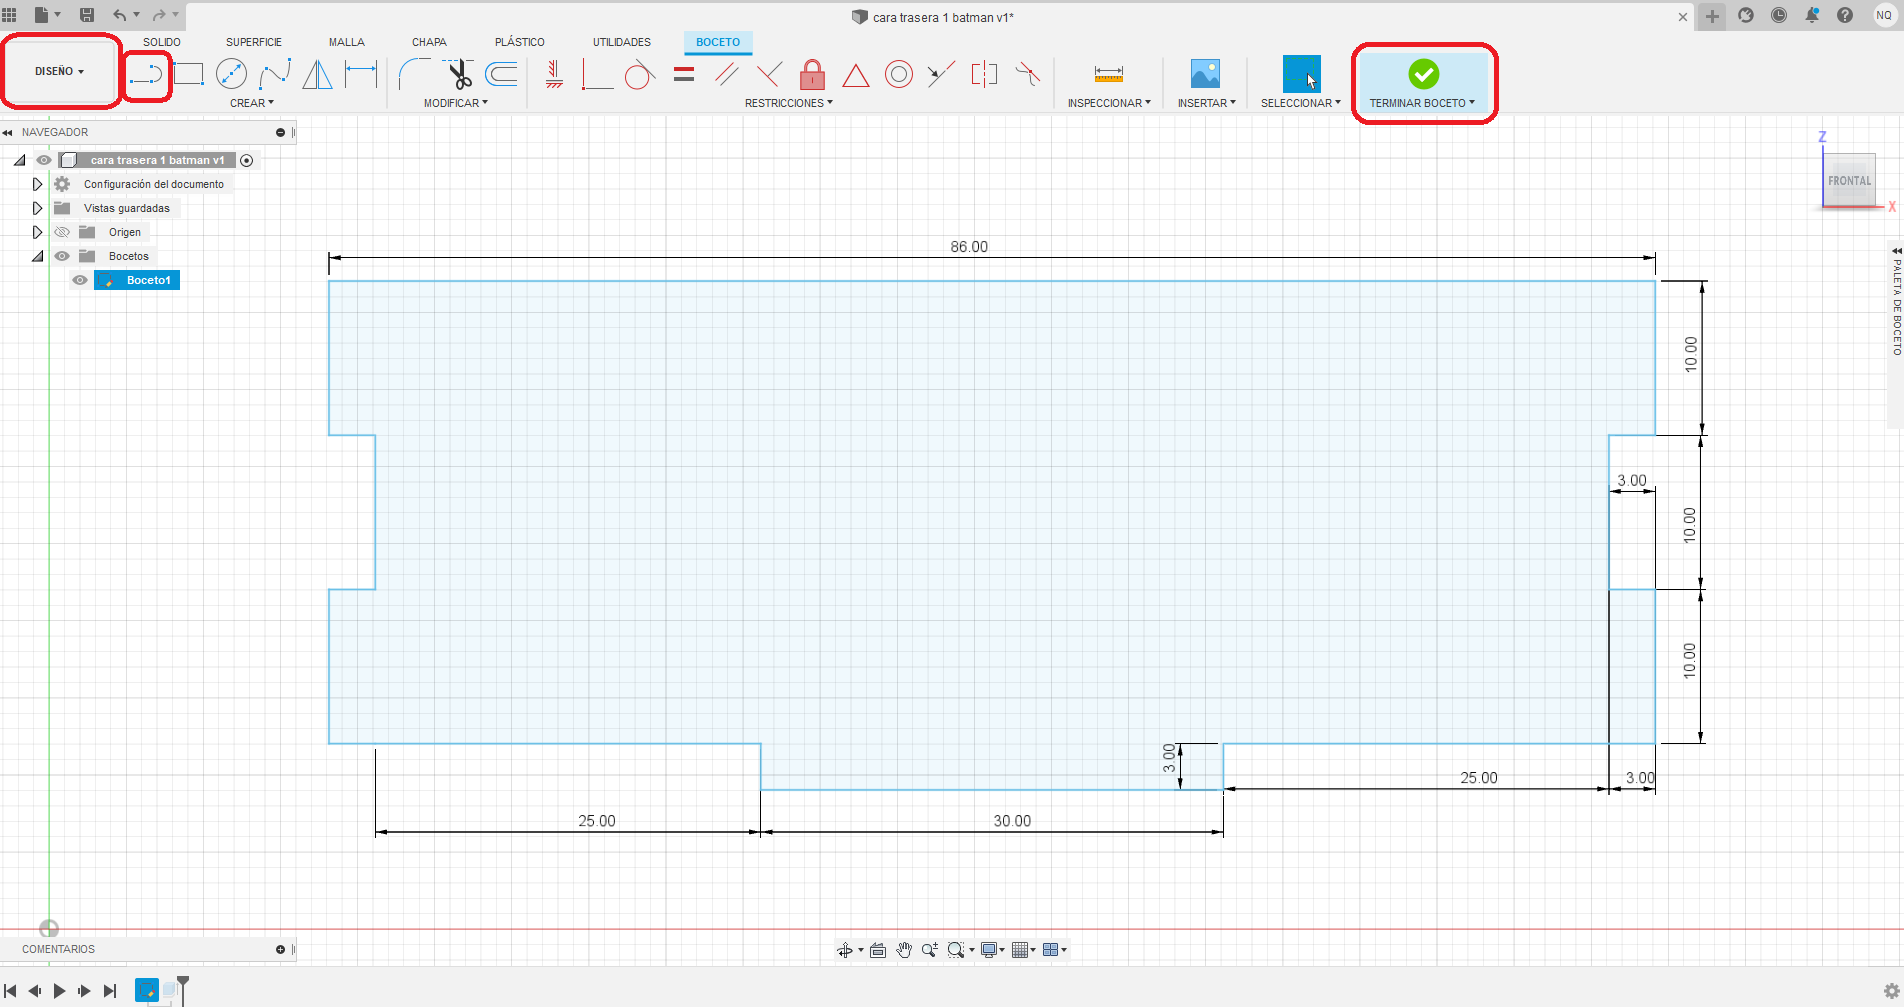This screenshot has height=1007, width=1904.
Task: Select the sketch feature in the timeline
Action: tap(146, 990)
